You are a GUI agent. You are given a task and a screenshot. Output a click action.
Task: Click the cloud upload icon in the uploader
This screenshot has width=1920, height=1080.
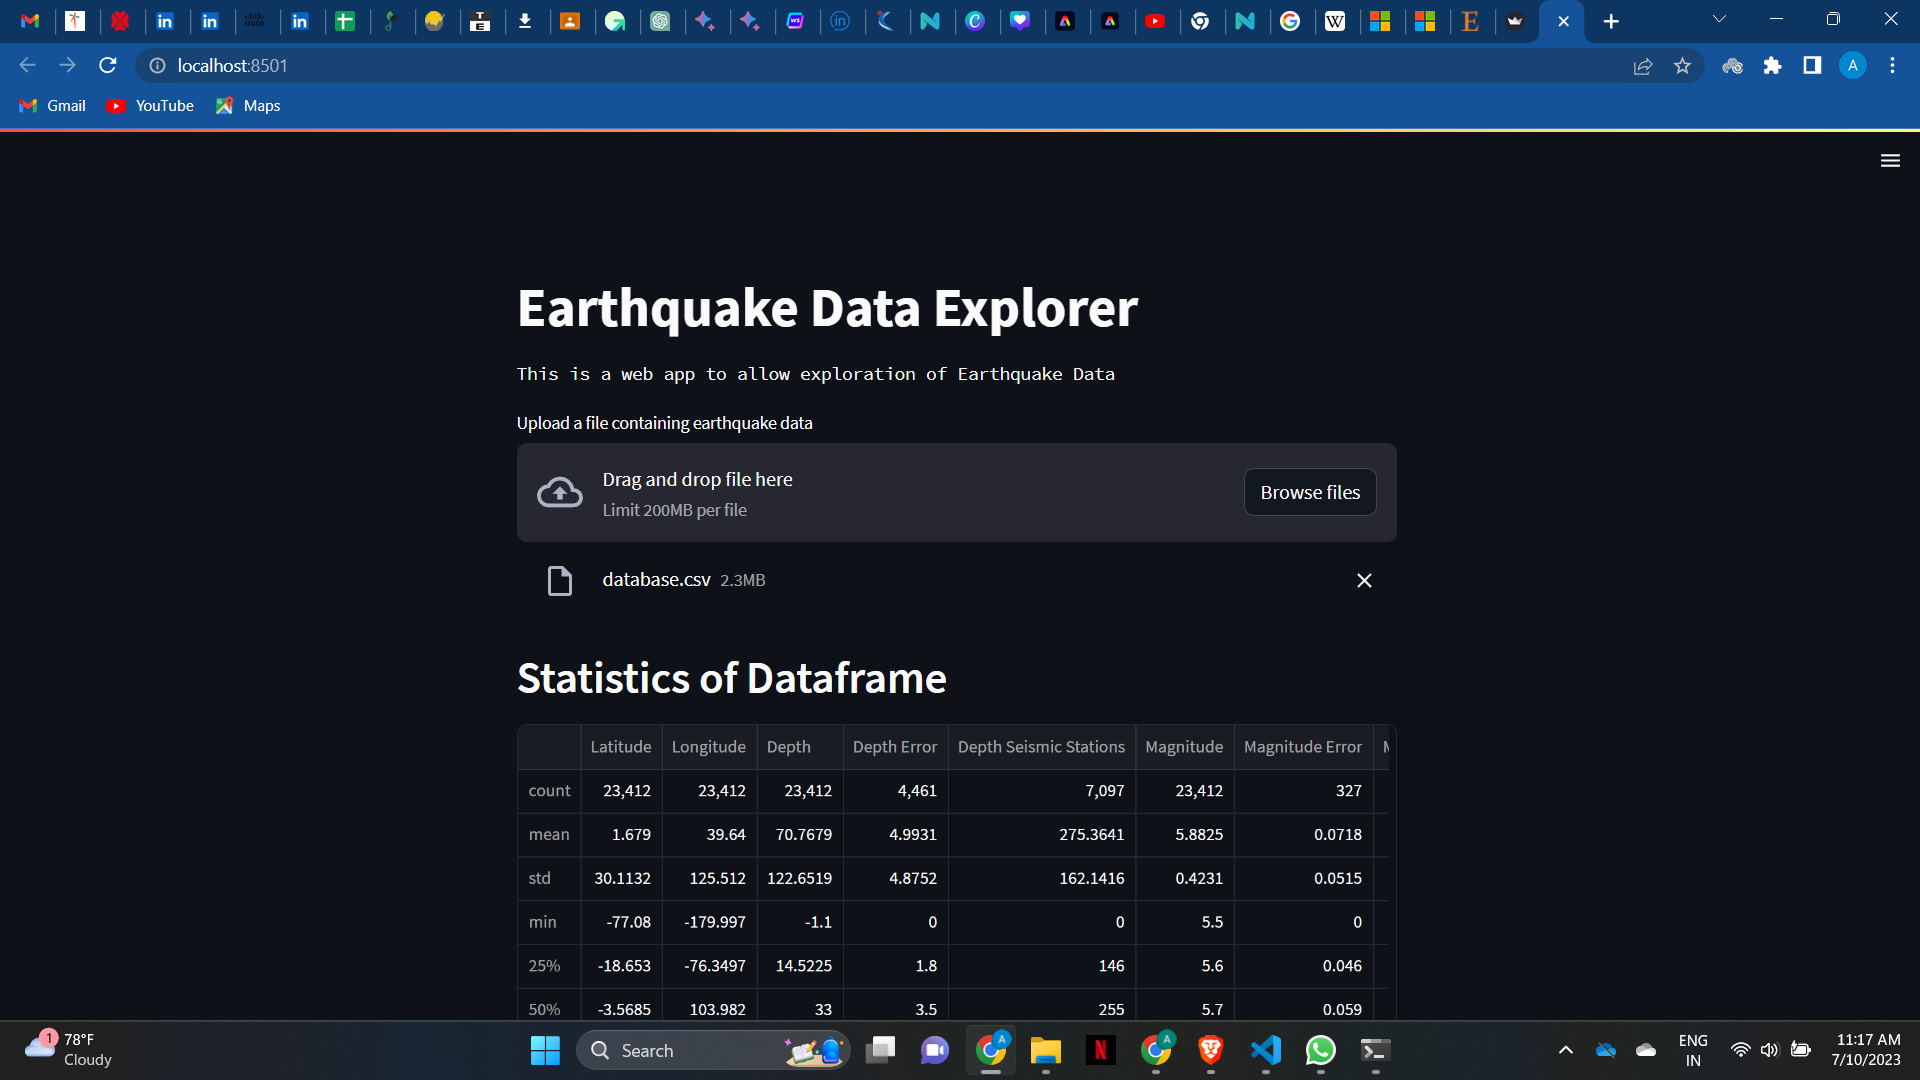[560, 492]
